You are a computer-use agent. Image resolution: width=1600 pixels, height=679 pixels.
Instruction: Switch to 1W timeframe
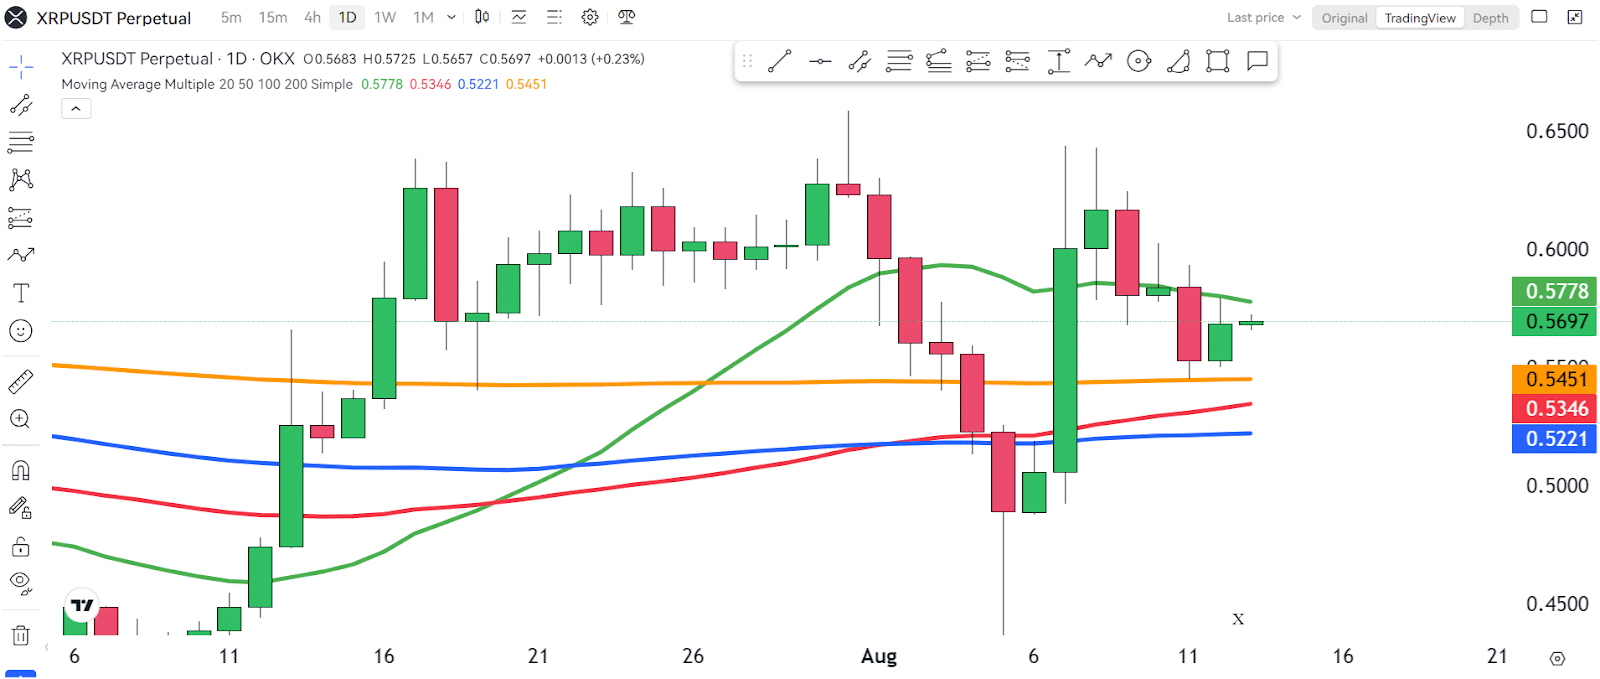pyautogui.click(x=385, y=17)
